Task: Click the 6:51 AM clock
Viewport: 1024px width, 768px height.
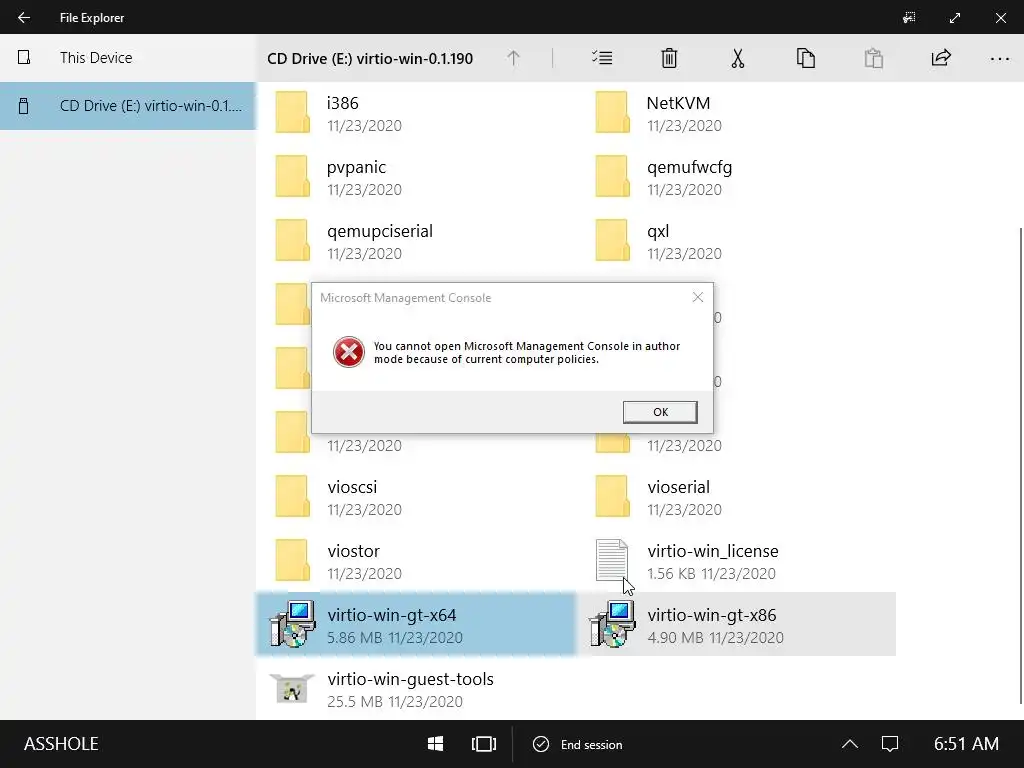Action: [x=966, y=744]
